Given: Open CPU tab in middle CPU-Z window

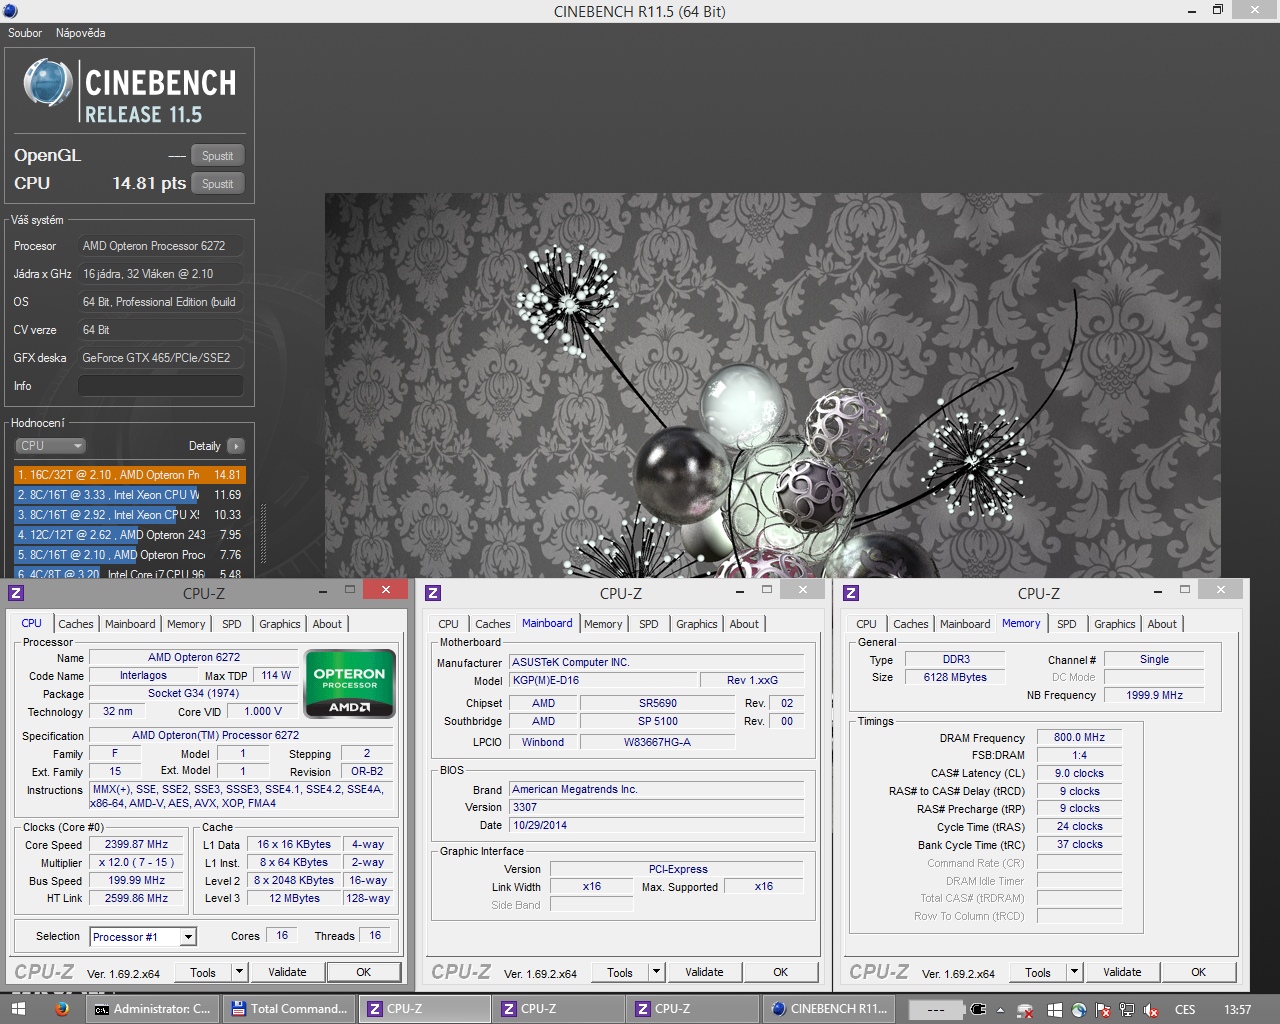Looking at the screenshot, I should [x=448, y=624].
